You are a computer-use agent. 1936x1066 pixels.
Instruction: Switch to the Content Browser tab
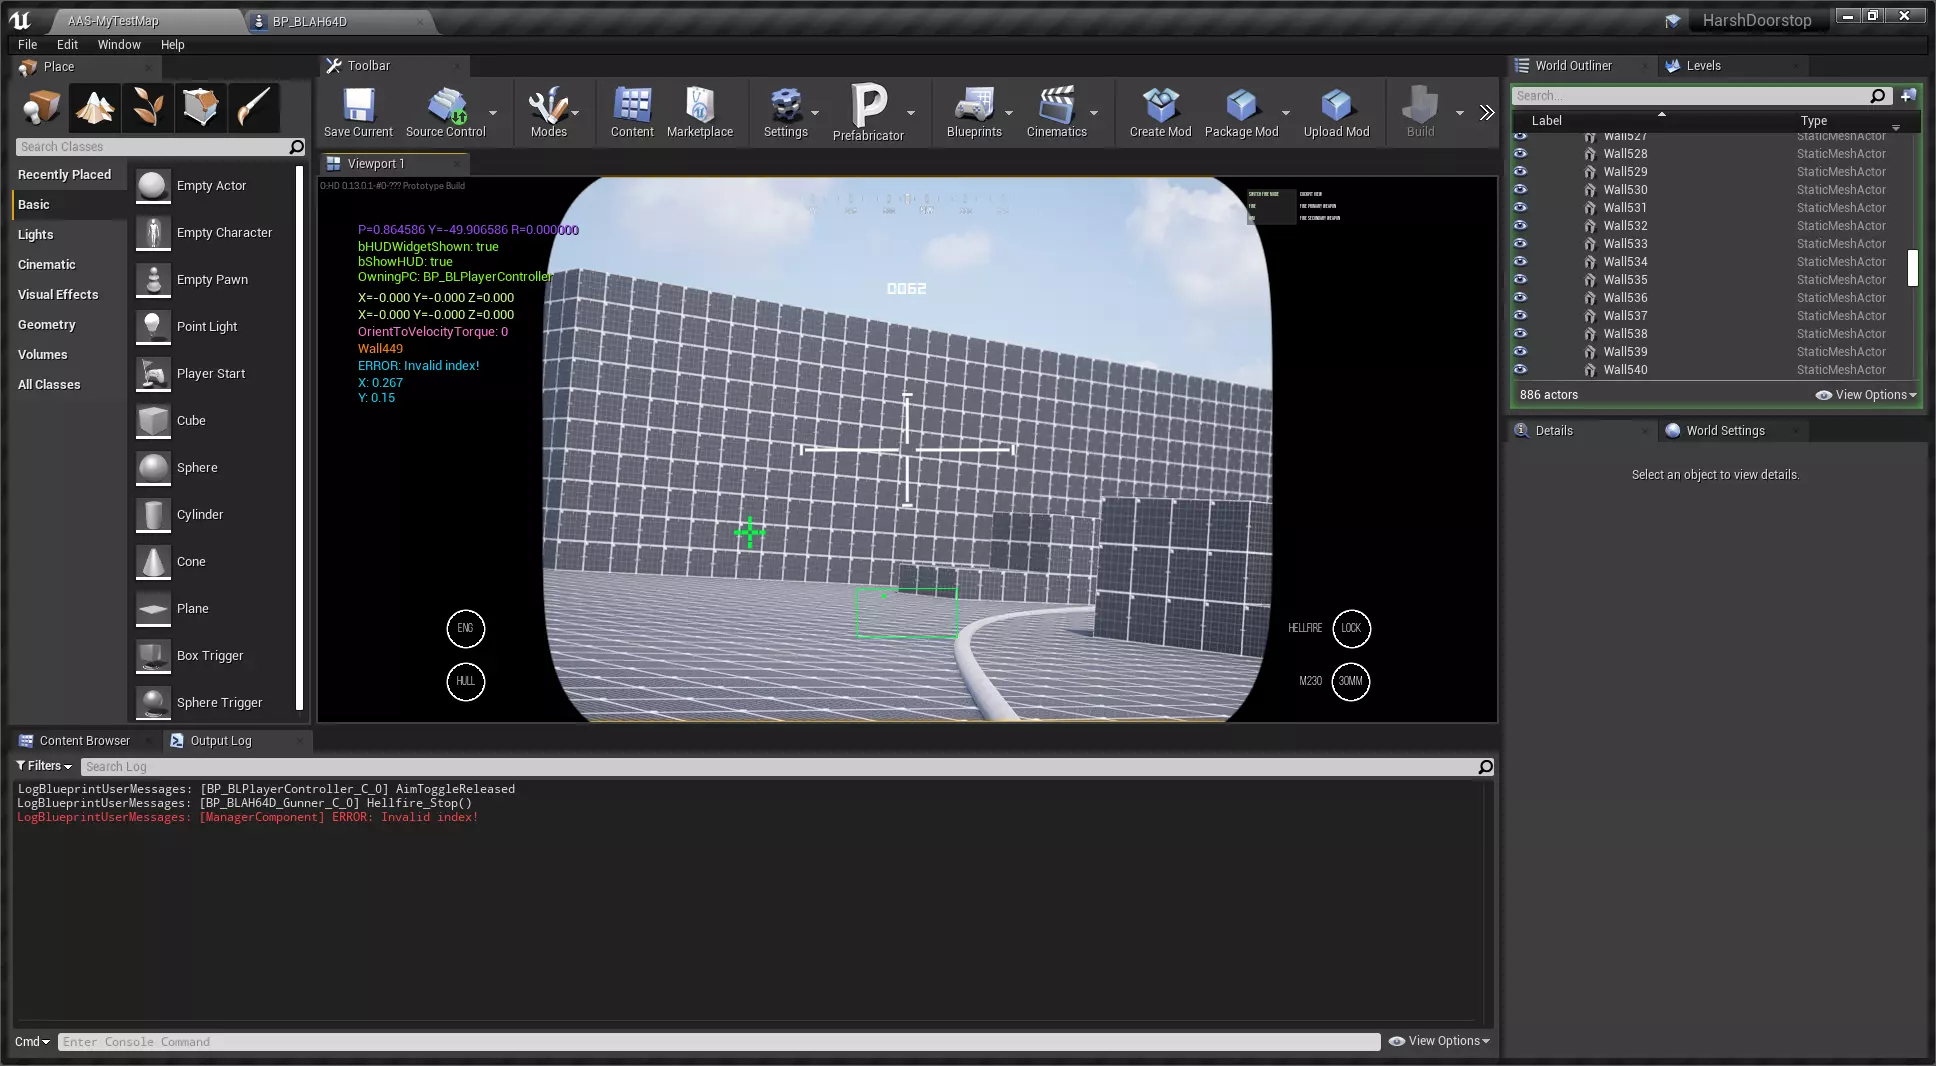[84, 741]
